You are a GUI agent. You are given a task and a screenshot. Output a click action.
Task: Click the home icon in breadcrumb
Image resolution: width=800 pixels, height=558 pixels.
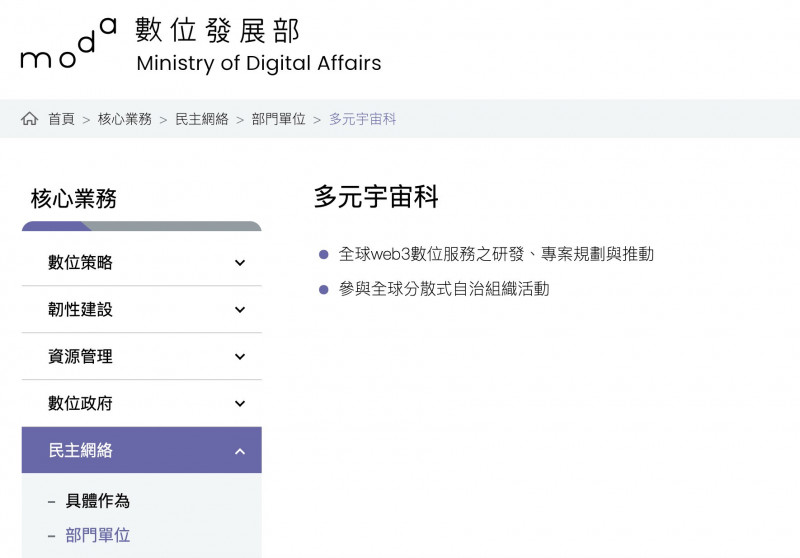[29, 118]
